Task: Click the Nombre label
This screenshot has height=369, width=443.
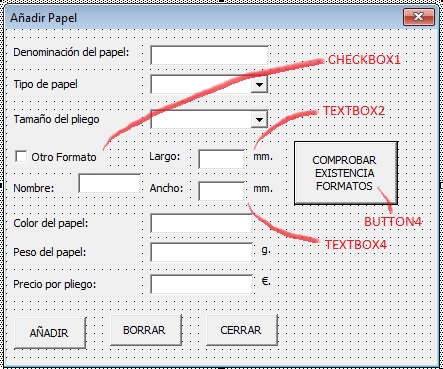Action: point(34,188)
